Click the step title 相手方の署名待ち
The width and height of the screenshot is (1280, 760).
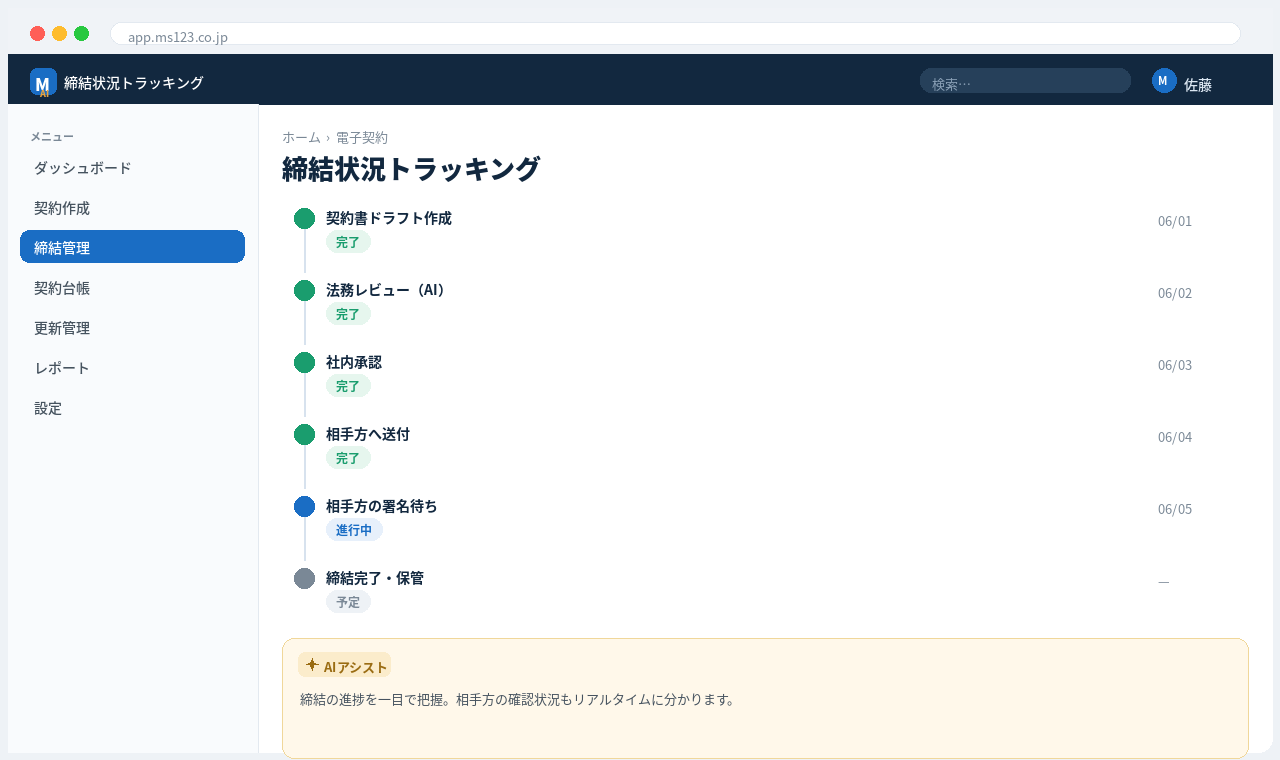coord(382,506)
